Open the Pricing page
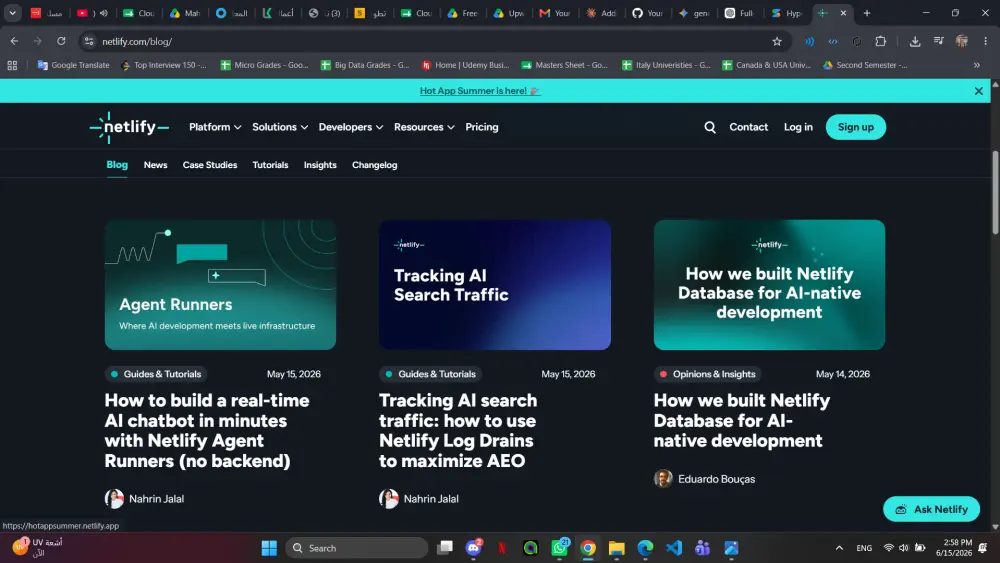This screenshot has height=563, width=1000. point(482,128)
